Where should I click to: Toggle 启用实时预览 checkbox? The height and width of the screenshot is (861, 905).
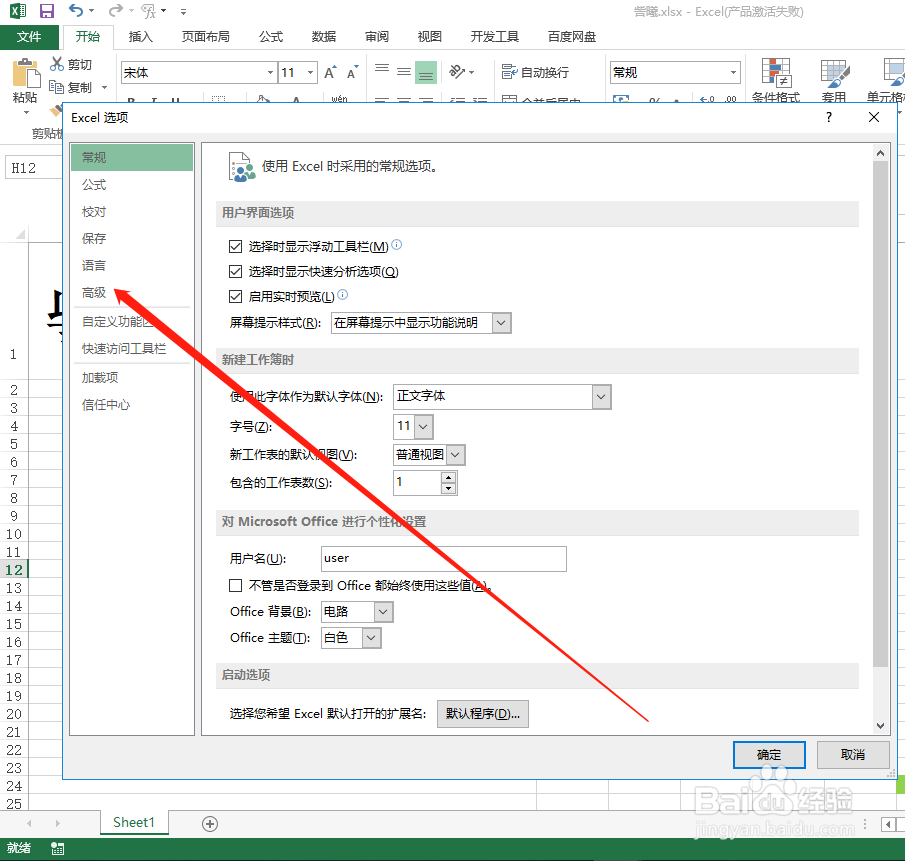(235, 297)
